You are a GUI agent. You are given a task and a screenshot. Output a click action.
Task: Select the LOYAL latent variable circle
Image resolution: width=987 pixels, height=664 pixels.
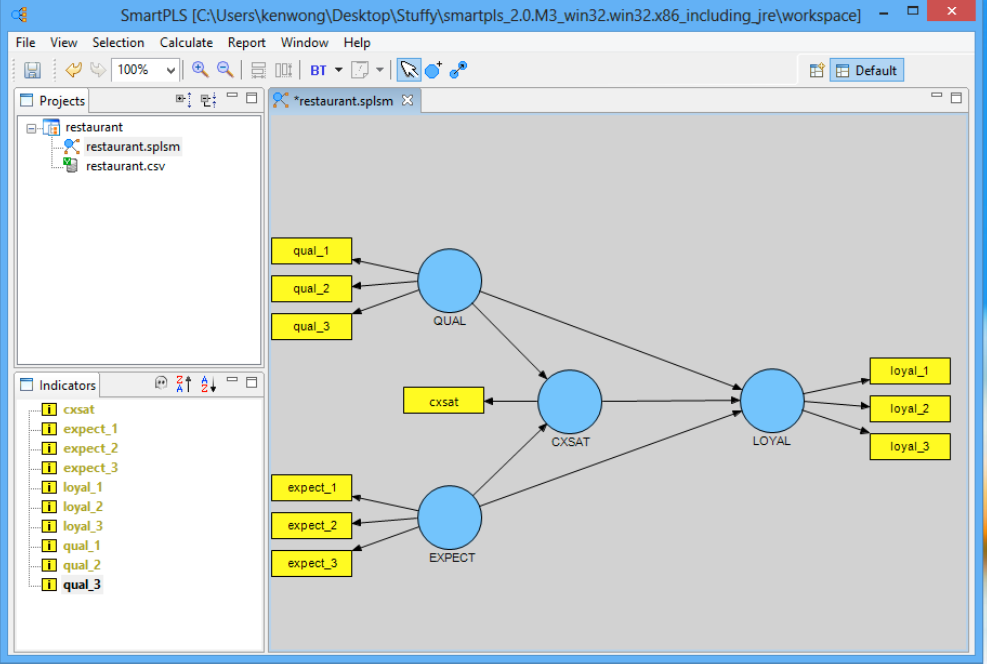[x=772, y=401]
